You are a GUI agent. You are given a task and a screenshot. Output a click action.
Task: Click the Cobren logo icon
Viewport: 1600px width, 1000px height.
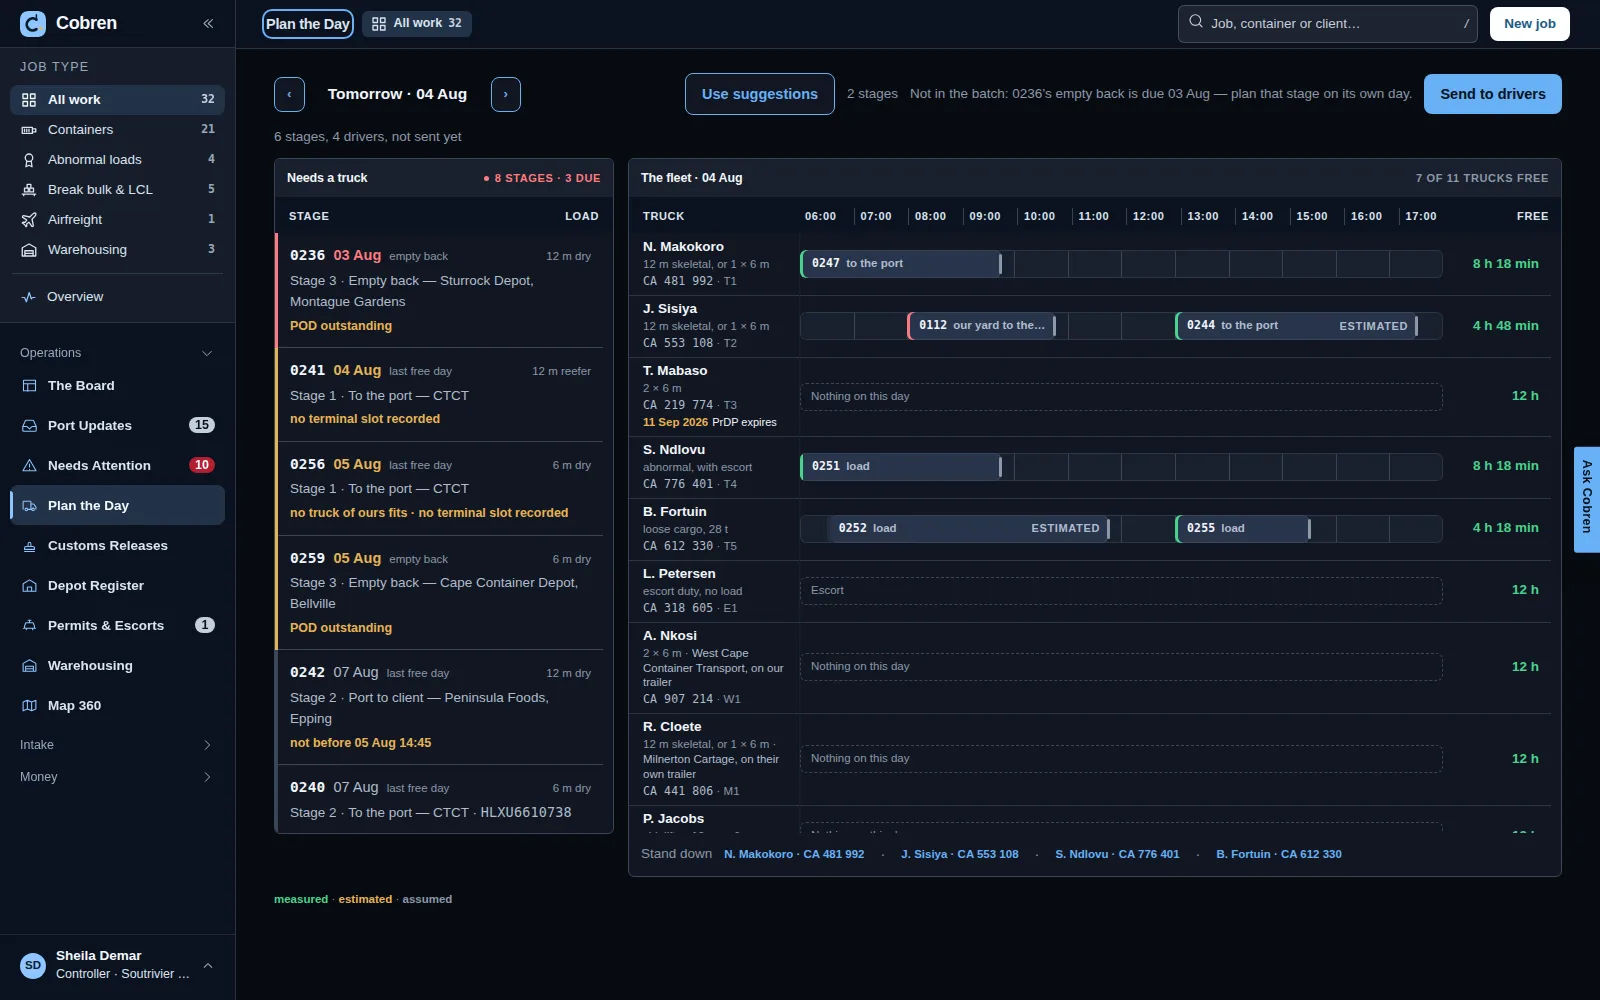tap(33, 23)
